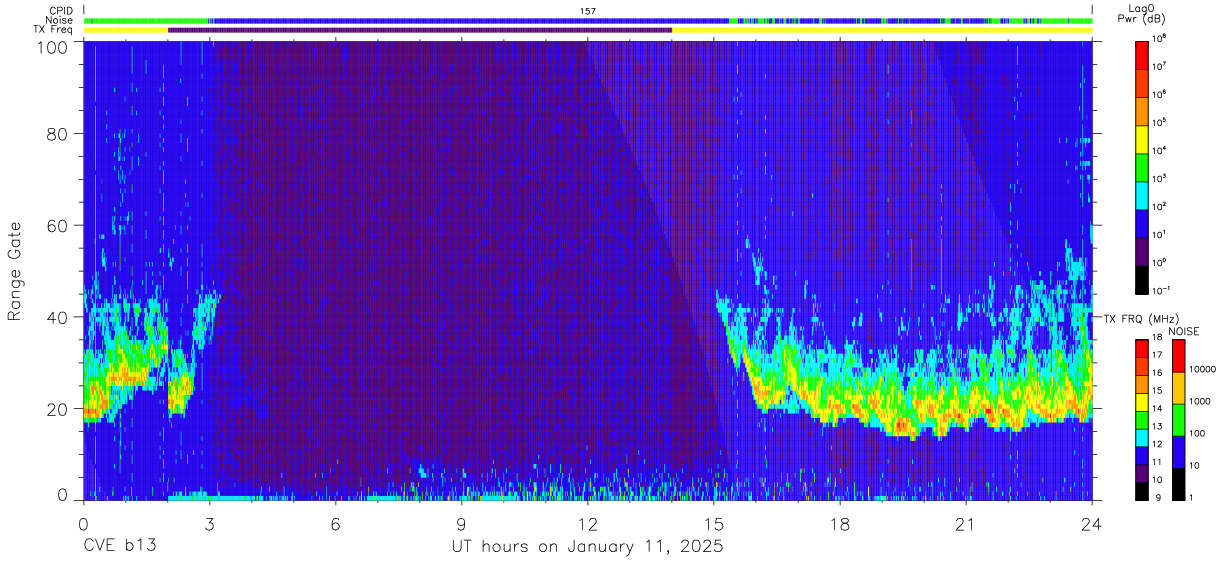This screenshot has width=1228, height=567.
Task: Click the 15 hour mark on the UT axis
Action: [x=713, y=524]
